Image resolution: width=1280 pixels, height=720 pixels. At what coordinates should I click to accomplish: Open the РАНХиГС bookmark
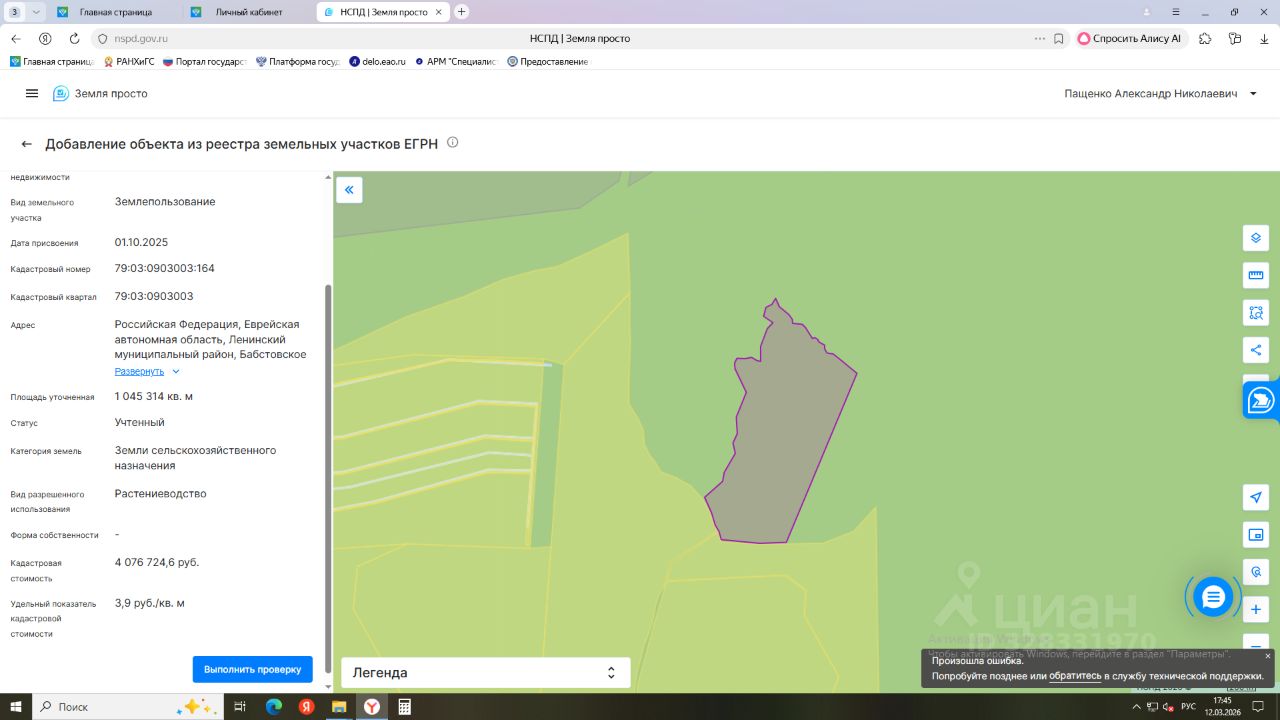(129, 62)
